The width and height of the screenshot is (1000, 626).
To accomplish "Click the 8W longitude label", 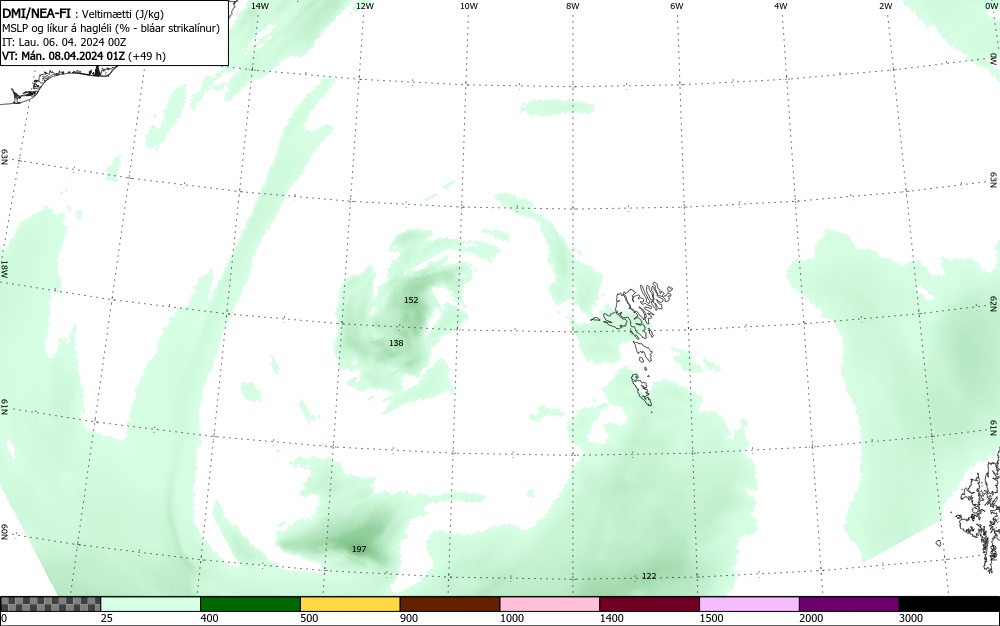I will coord(572,6).
